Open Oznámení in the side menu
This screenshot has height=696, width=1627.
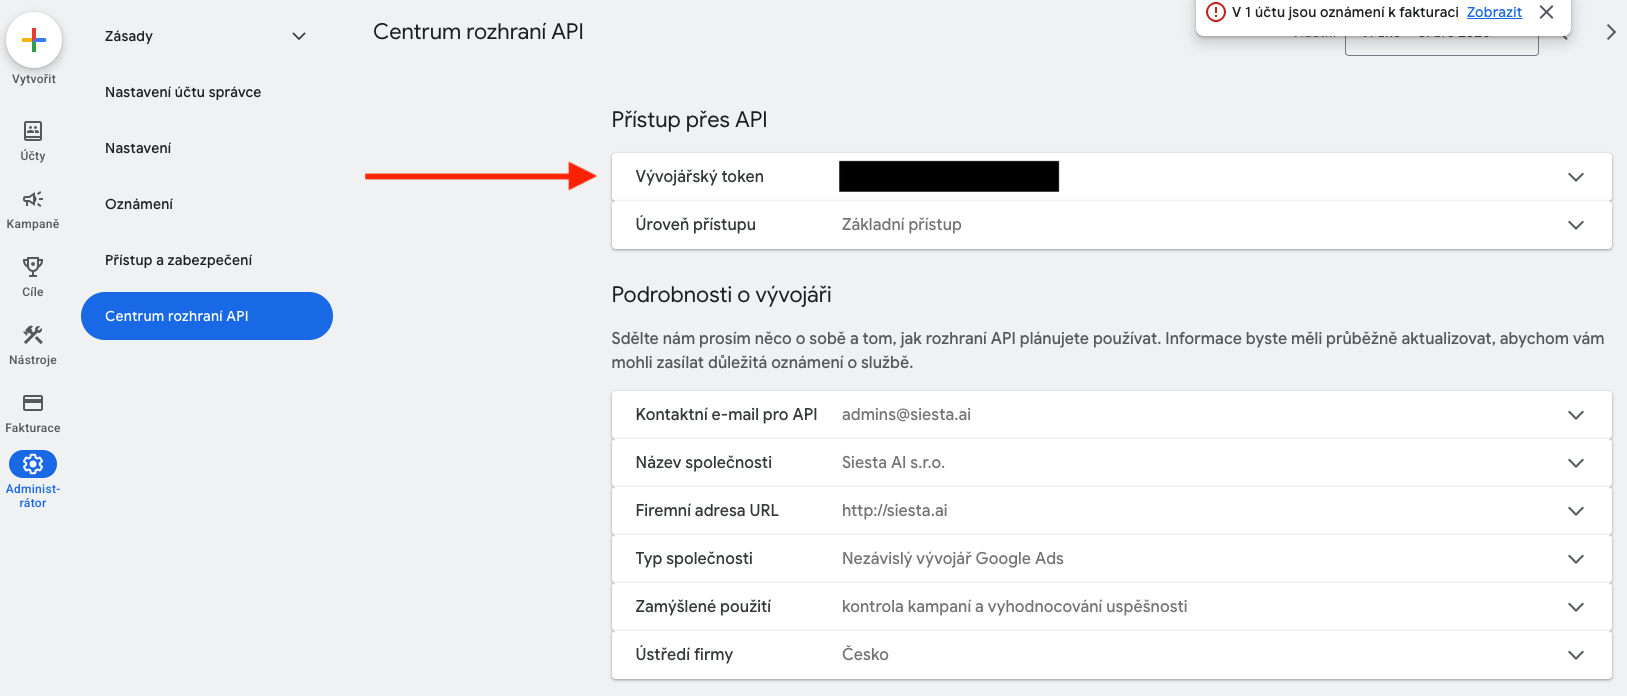click(x=139, y=204)
